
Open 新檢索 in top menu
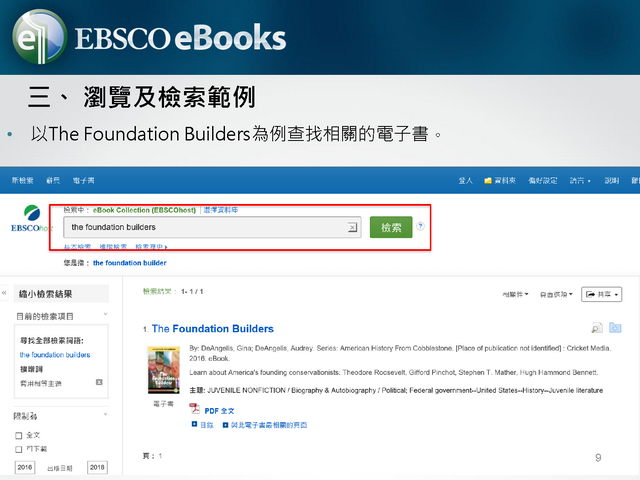tap(22, 181)
